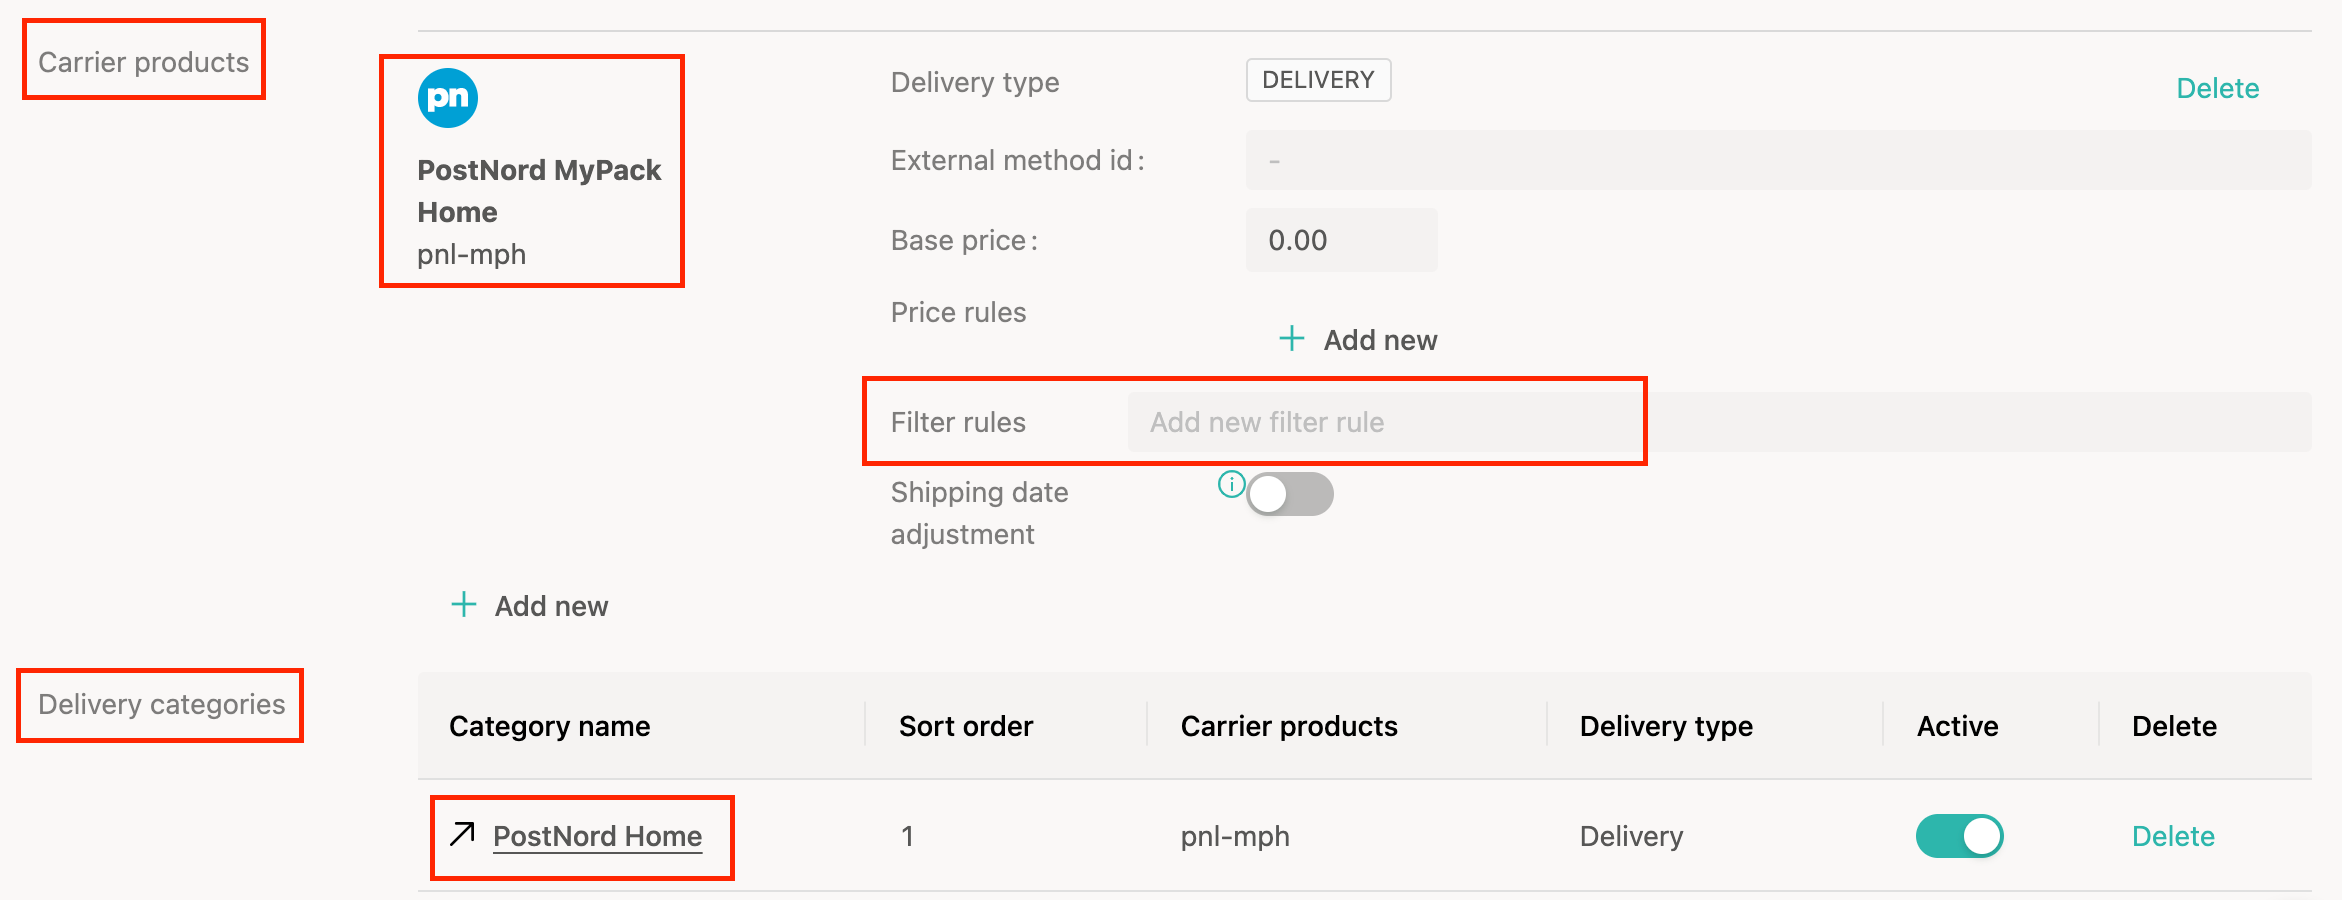
Task: Click the arrow icon beside PostNord Home
Action: click(462, 834)
